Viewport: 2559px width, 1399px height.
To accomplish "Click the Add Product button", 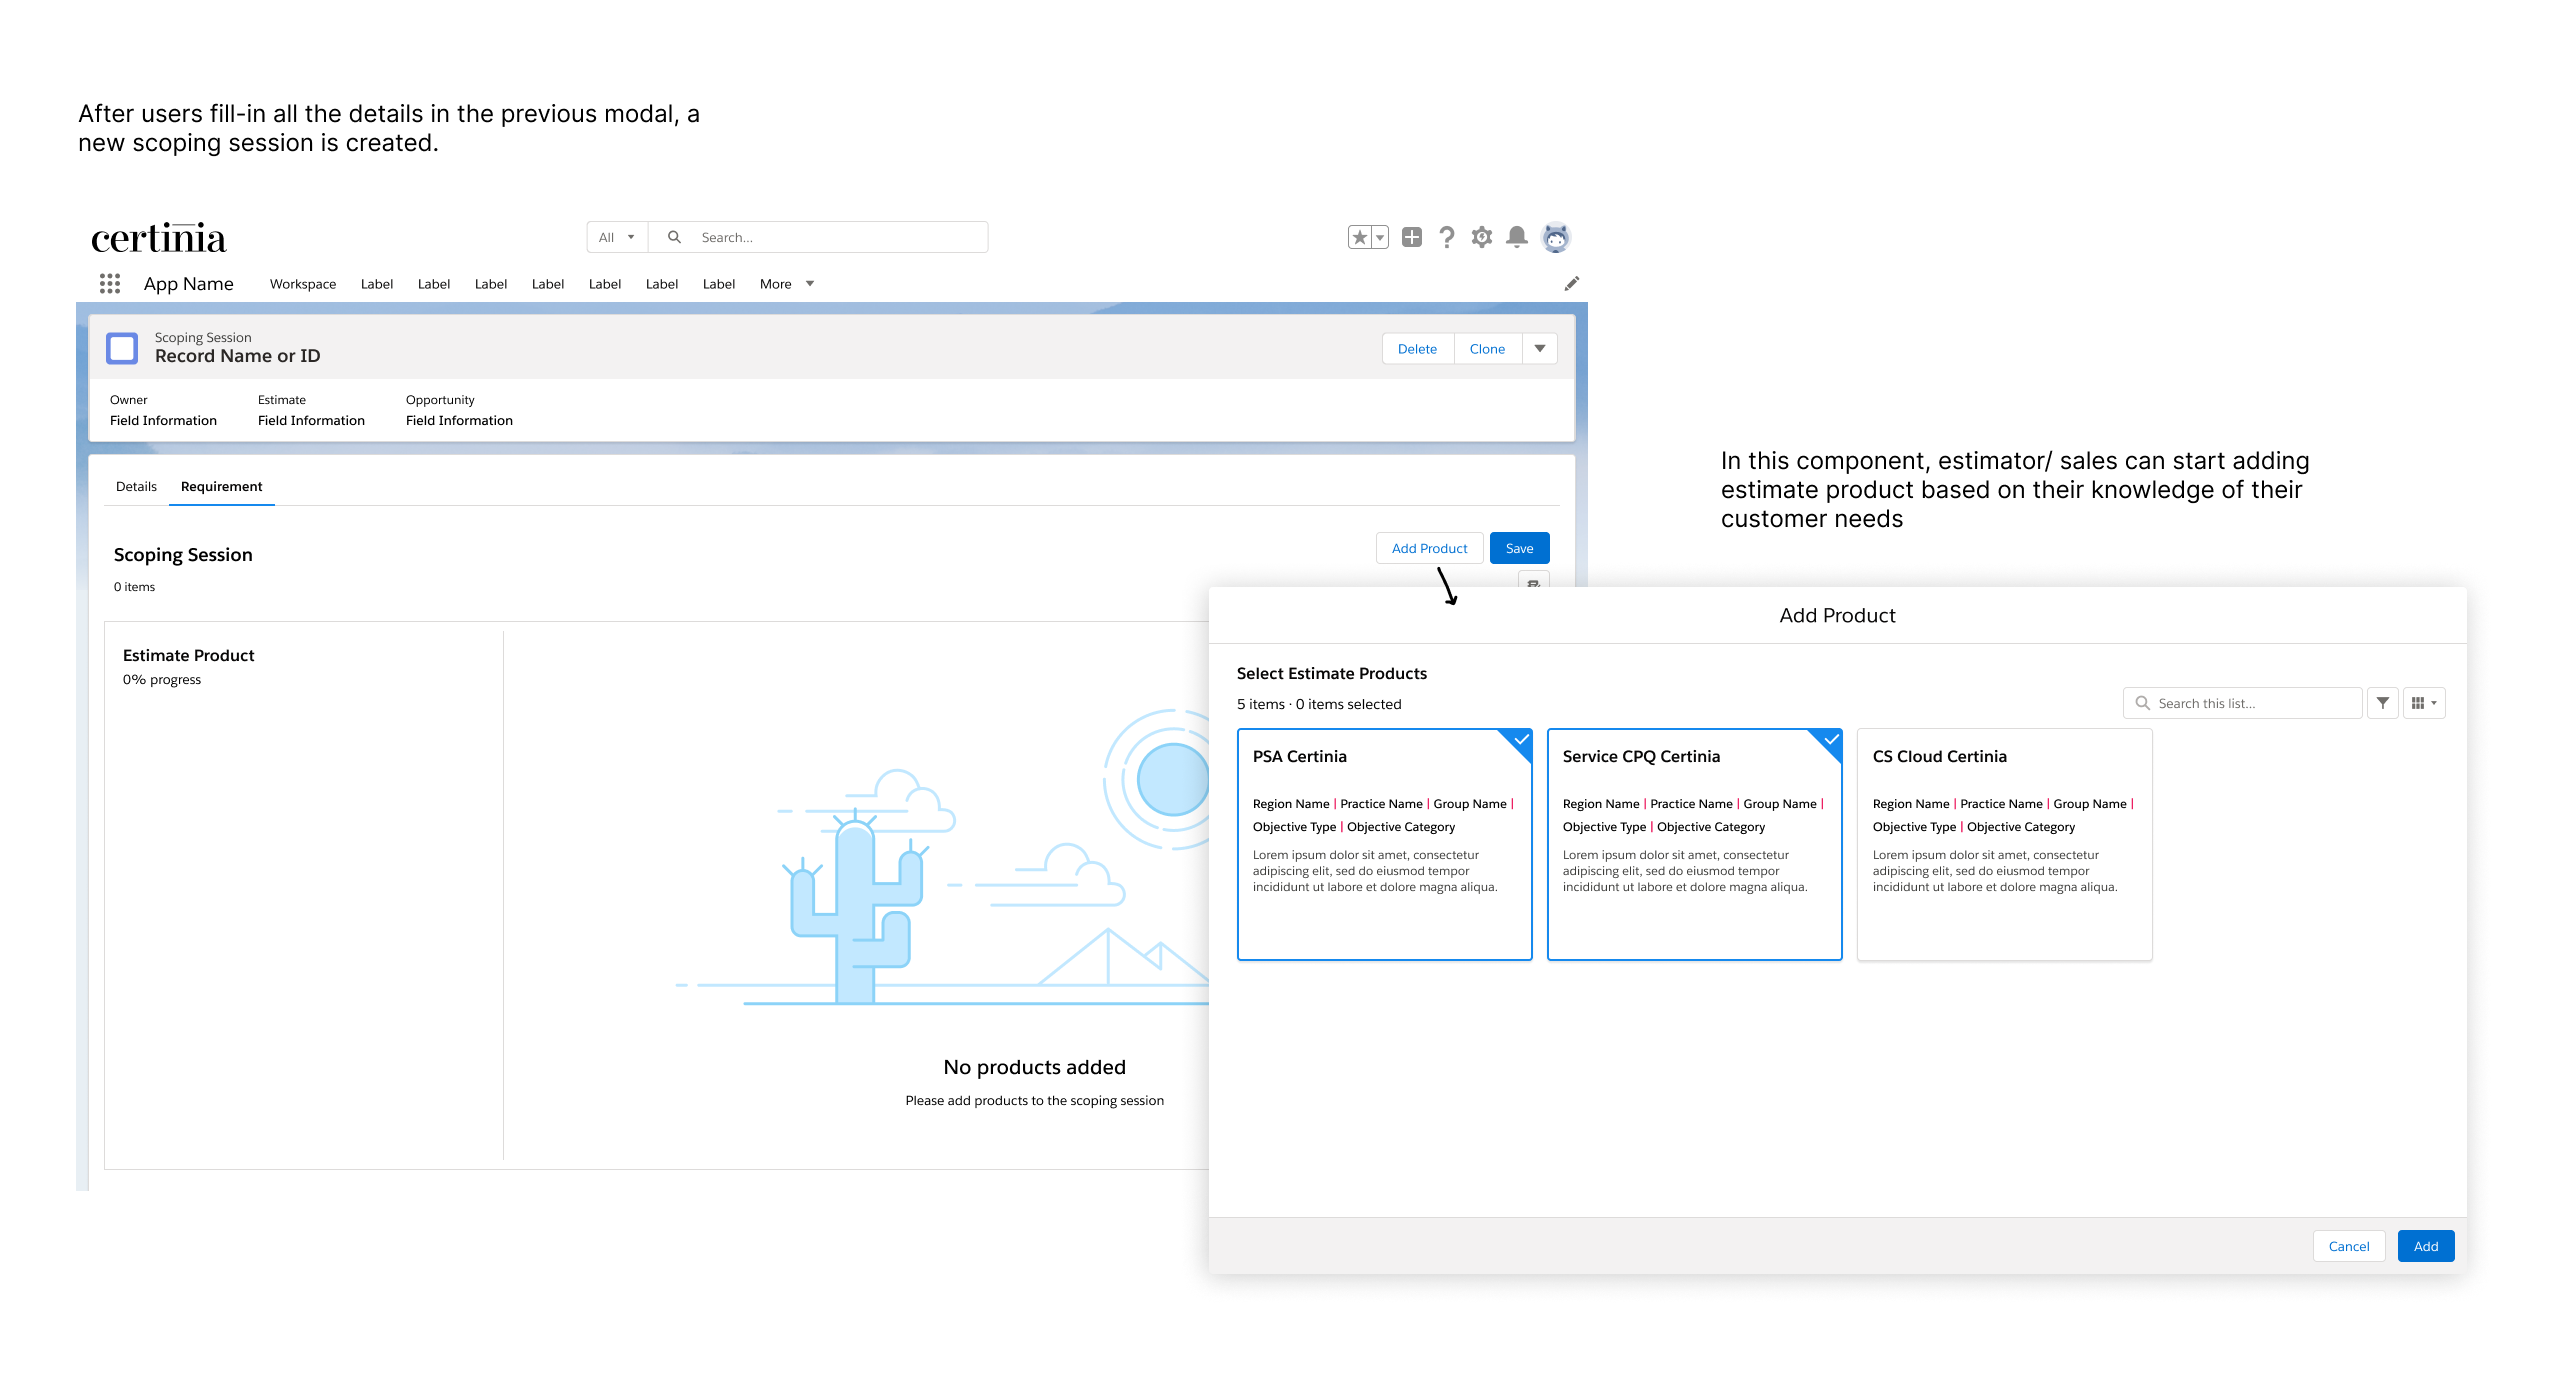I will (1429, 548).
